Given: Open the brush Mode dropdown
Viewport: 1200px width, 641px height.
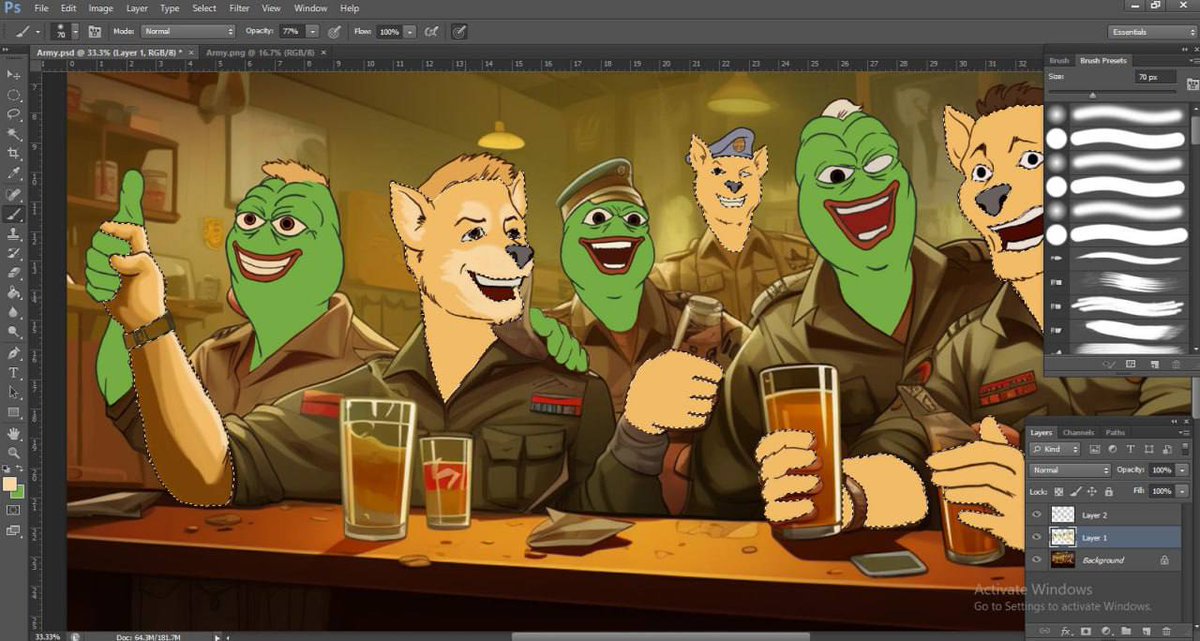Looking at the screenshot, I should tap(189, 32).
